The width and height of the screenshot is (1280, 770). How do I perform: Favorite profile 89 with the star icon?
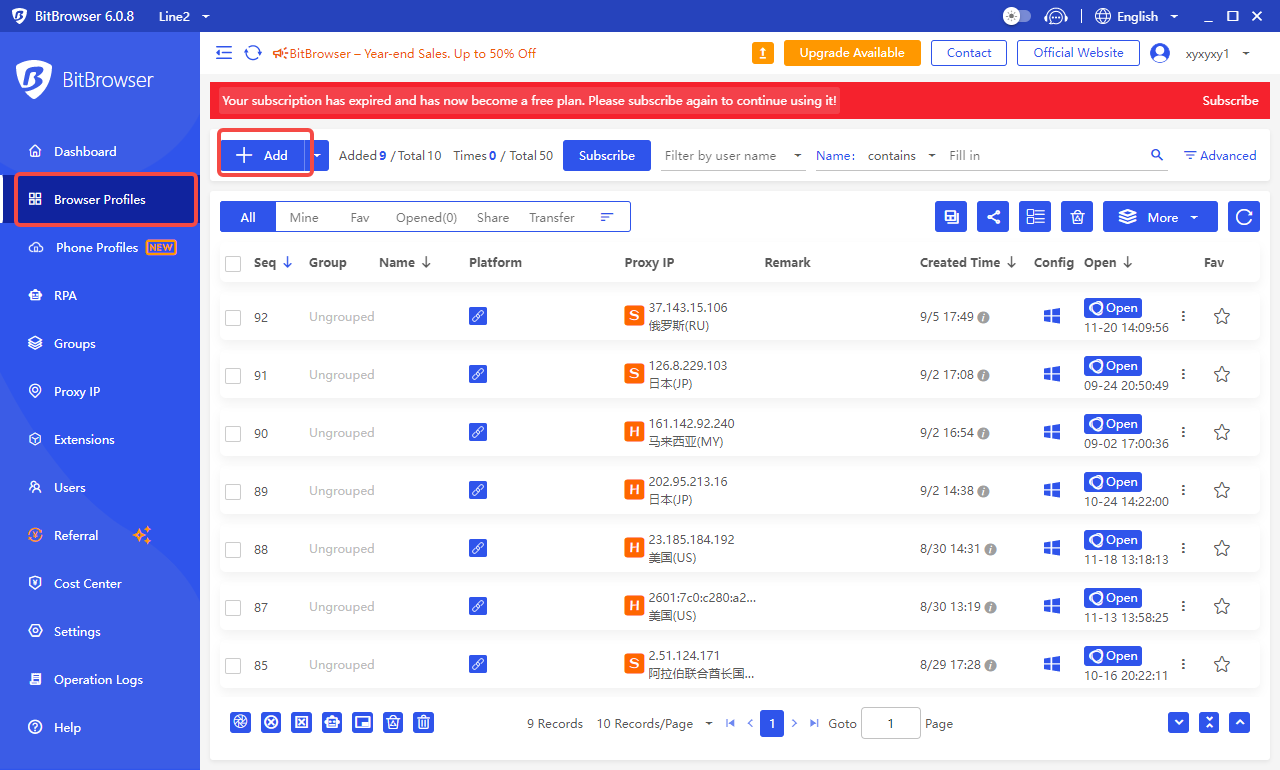1221,490
